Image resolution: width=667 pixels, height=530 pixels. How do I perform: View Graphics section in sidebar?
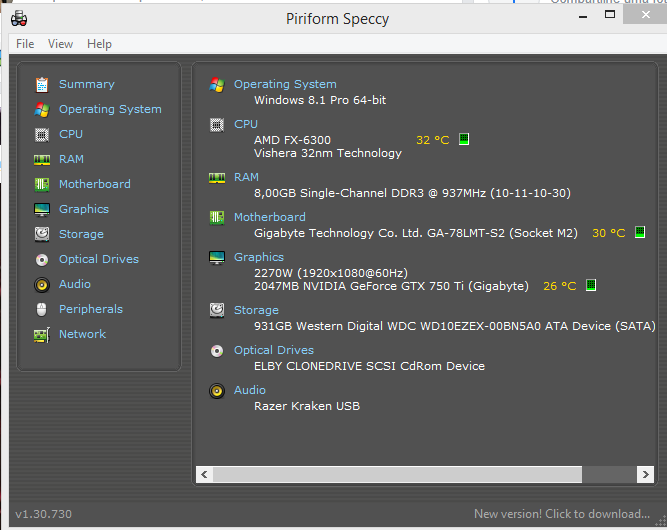[x=84, y=209]
